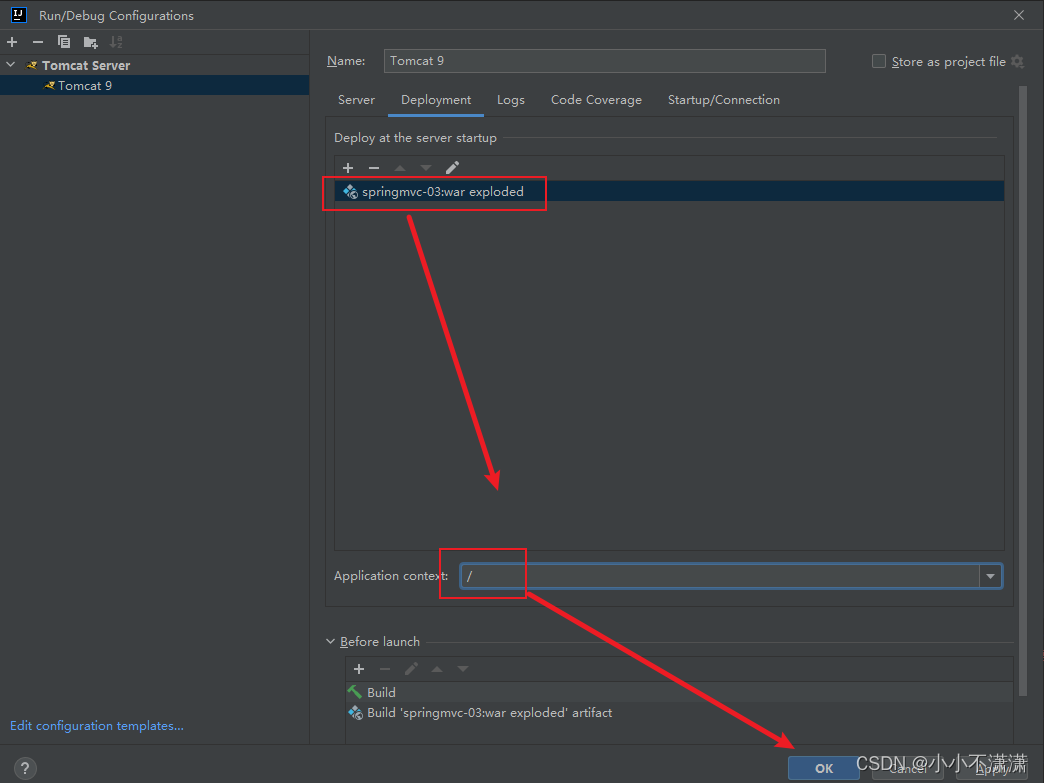Viewport: 1044px width, 783px height.
Task: Open project file storage settings gear
Action: click(x=1017, y=61)
